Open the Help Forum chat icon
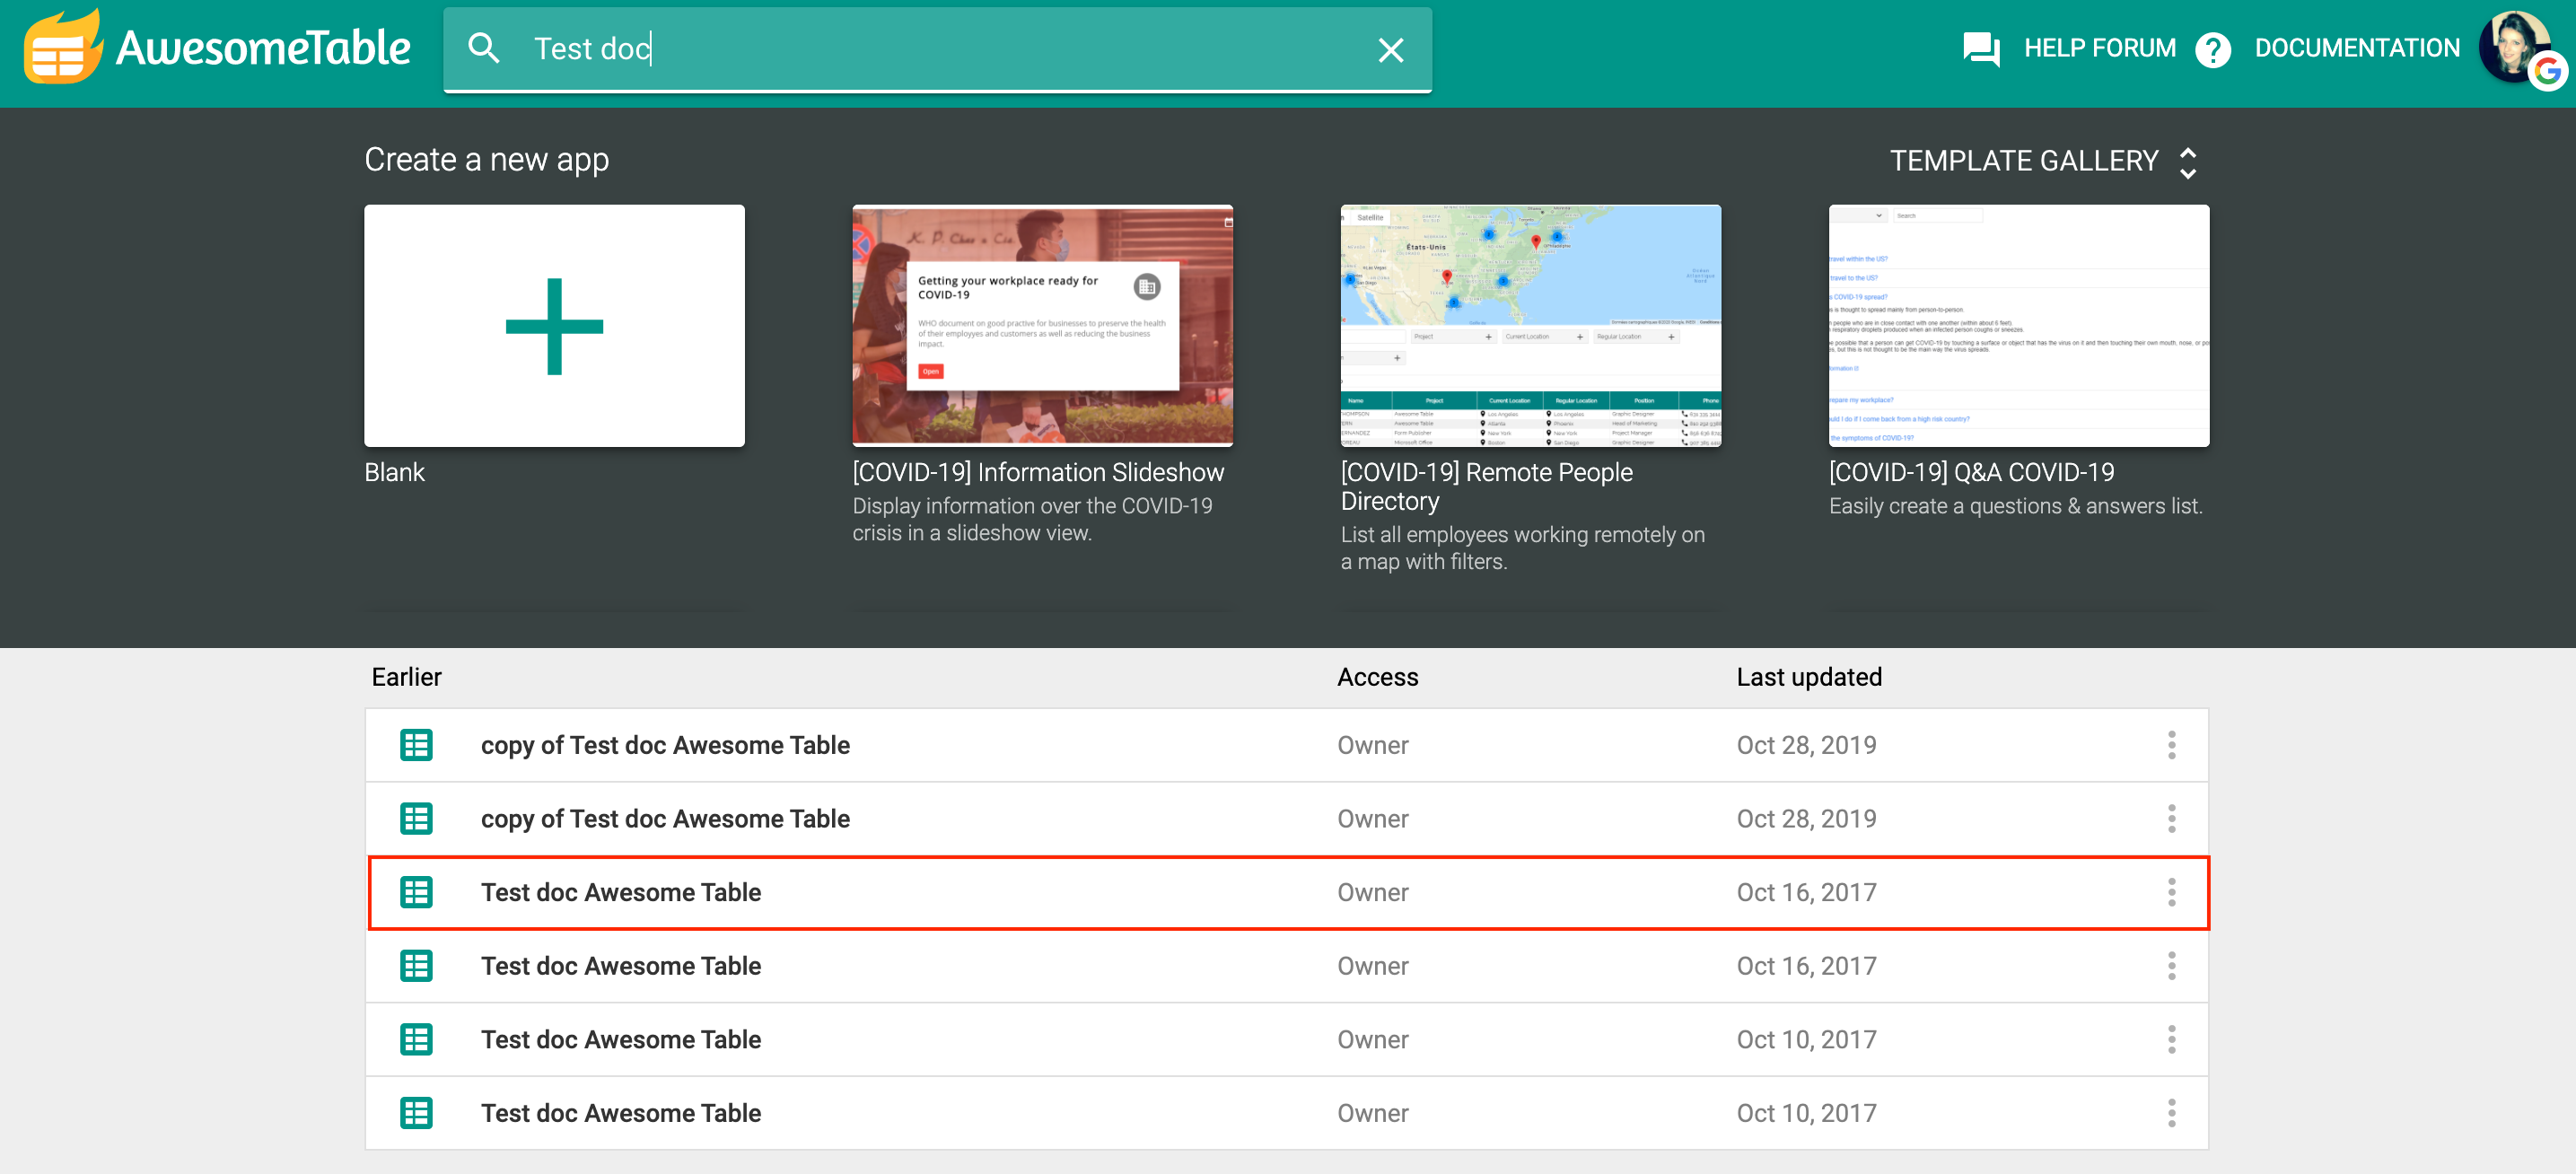 click(1981, 48)
